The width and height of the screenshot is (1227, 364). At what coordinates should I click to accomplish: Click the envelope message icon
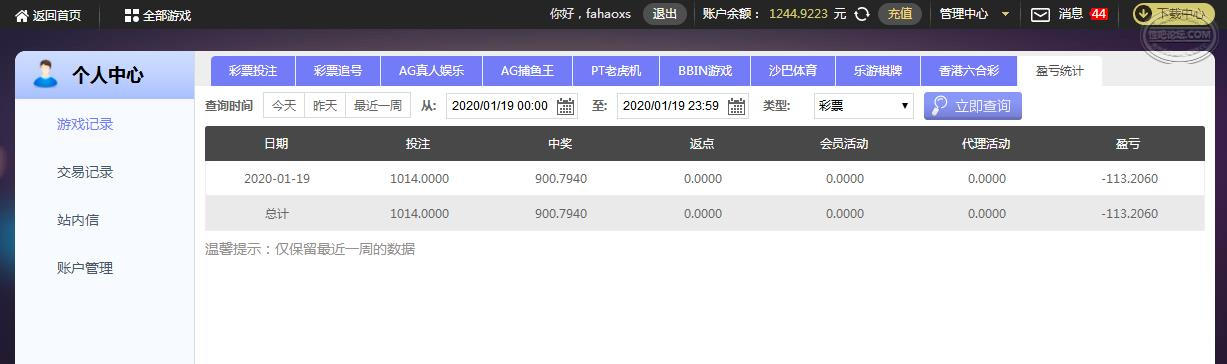coord(1041,14)
